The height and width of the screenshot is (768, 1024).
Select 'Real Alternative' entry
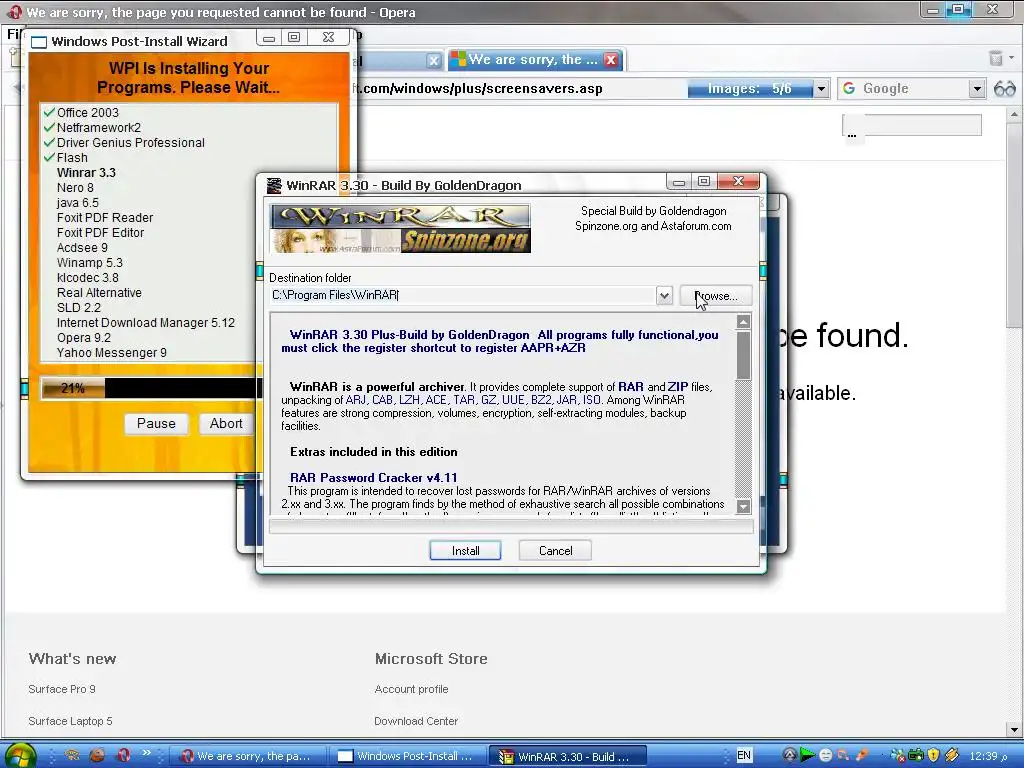click(99, 293)
